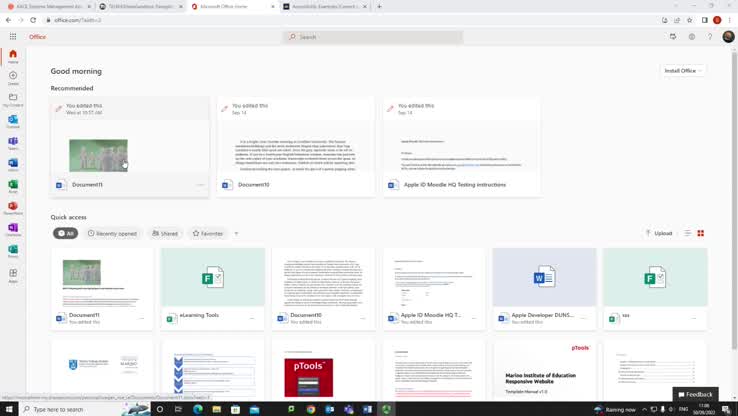Viewport: 738px width, 416px height.
Task: Click the Office search box
Action: (373, 37)
